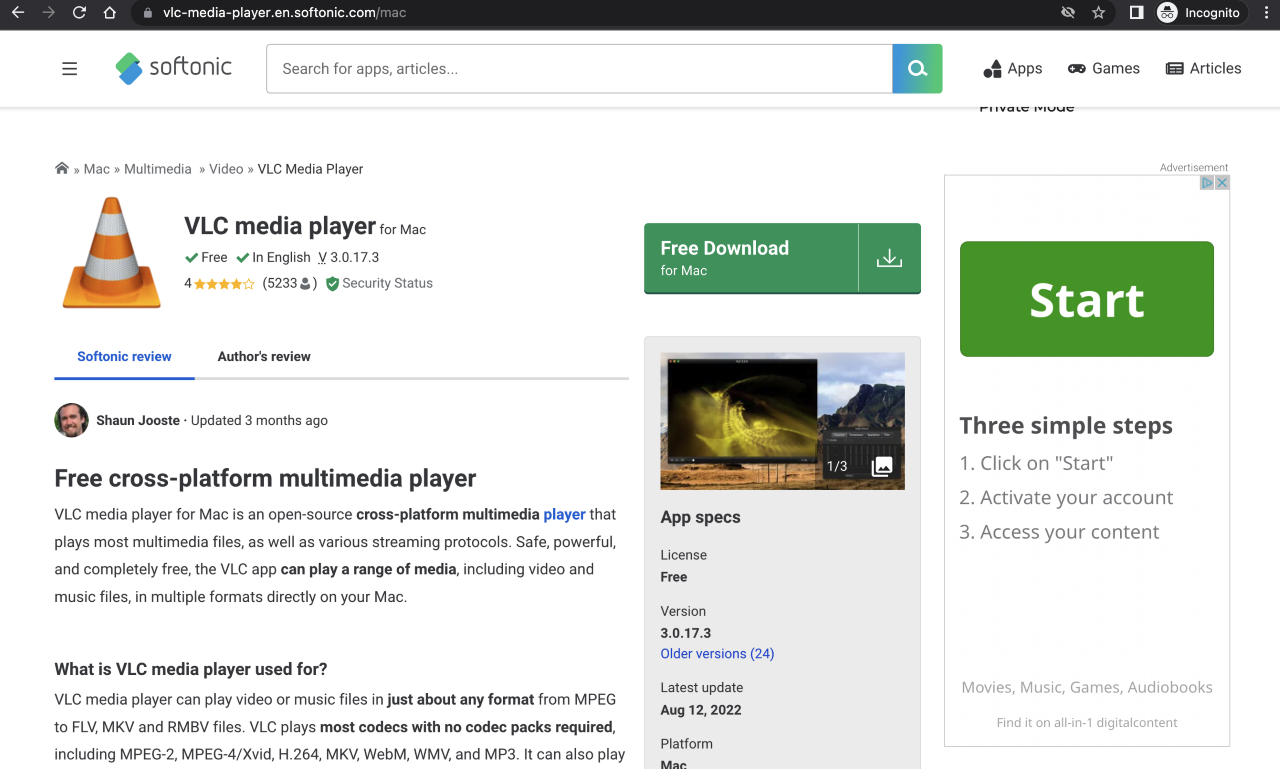Click the download arrow icon
The height and width of the screenshot is (769, 1280).
pos(889,258)
